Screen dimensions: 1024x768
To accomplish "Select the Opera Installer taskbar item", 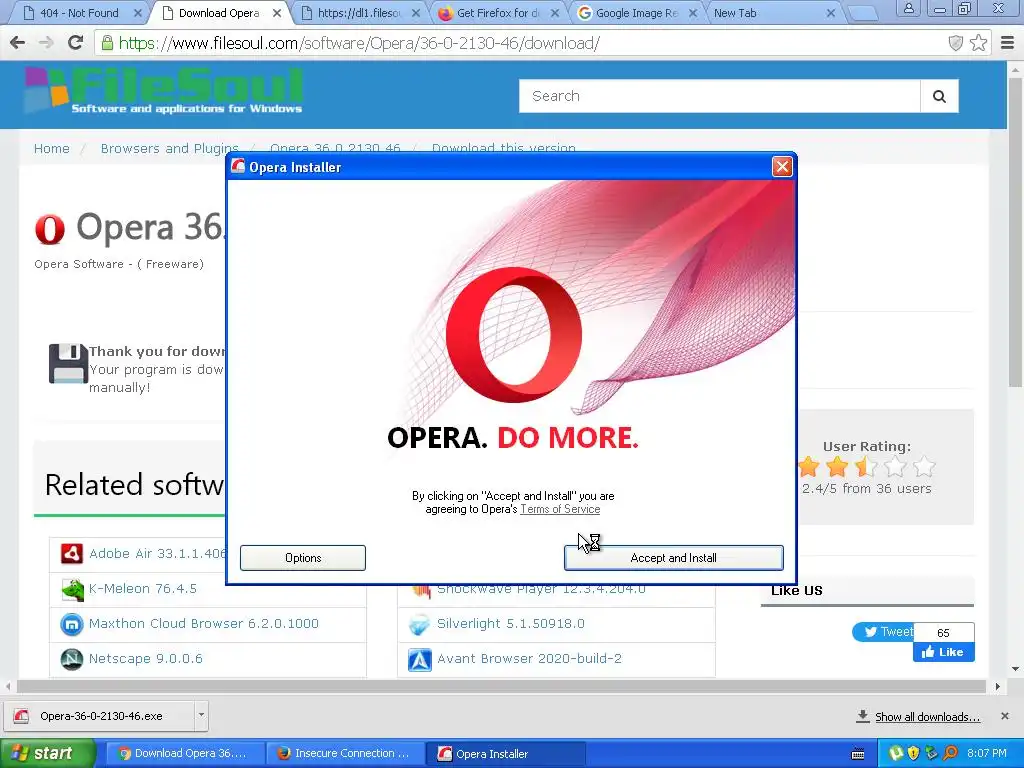I will tap(506, 754).
